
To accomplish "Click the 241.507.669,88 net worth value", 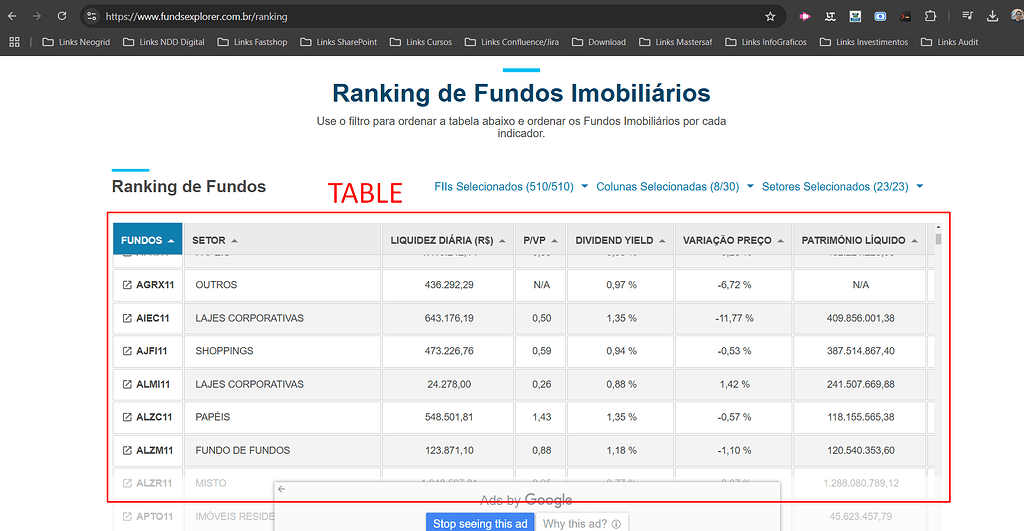I will coord(861,384).
